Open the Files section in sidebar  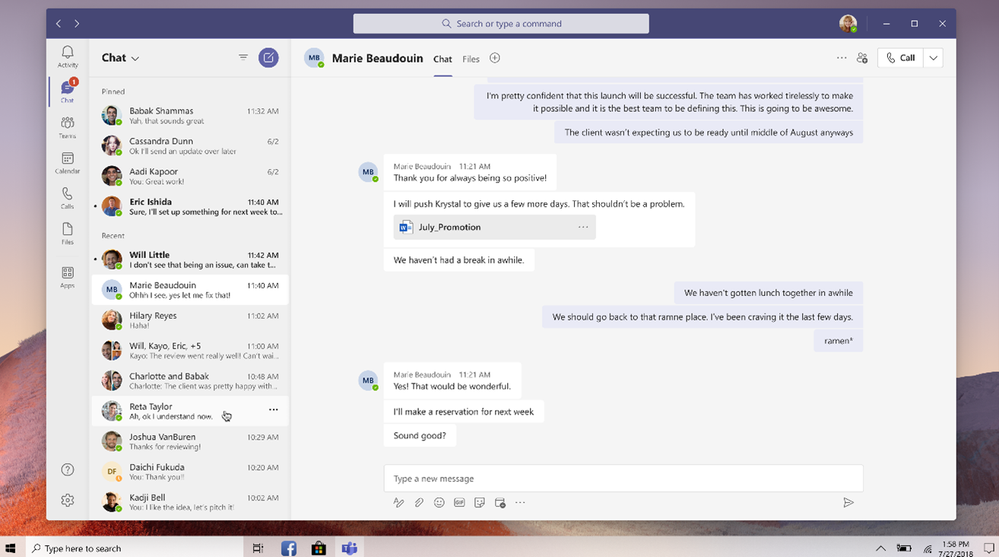coord(68,233)
